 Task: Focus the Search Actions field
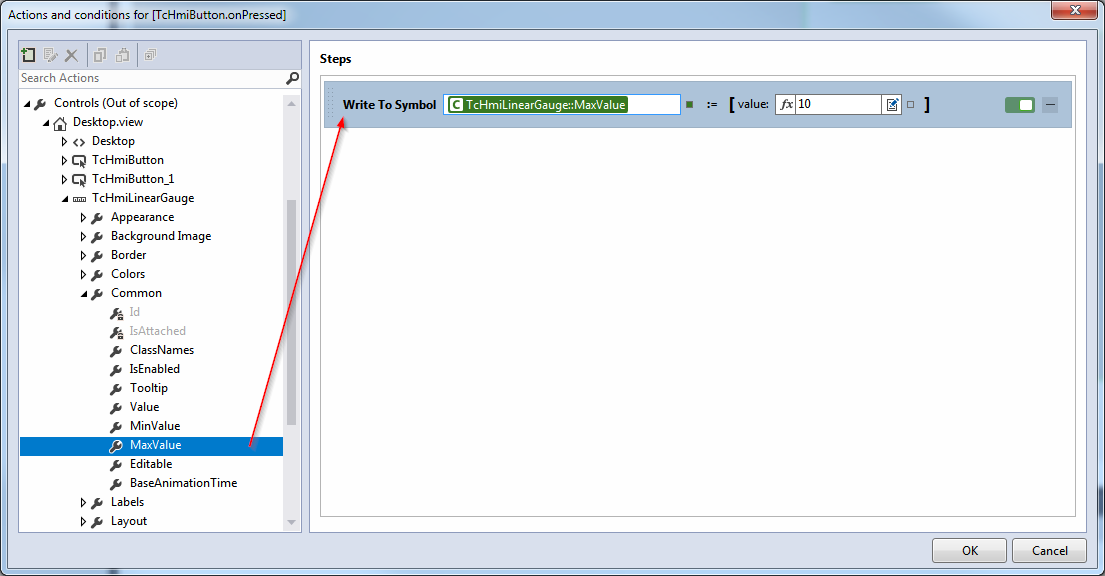click(x=152, y=78)
